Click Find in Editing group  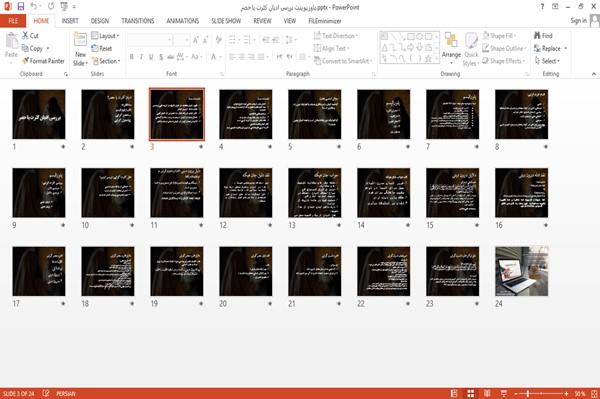pos(543,36)
